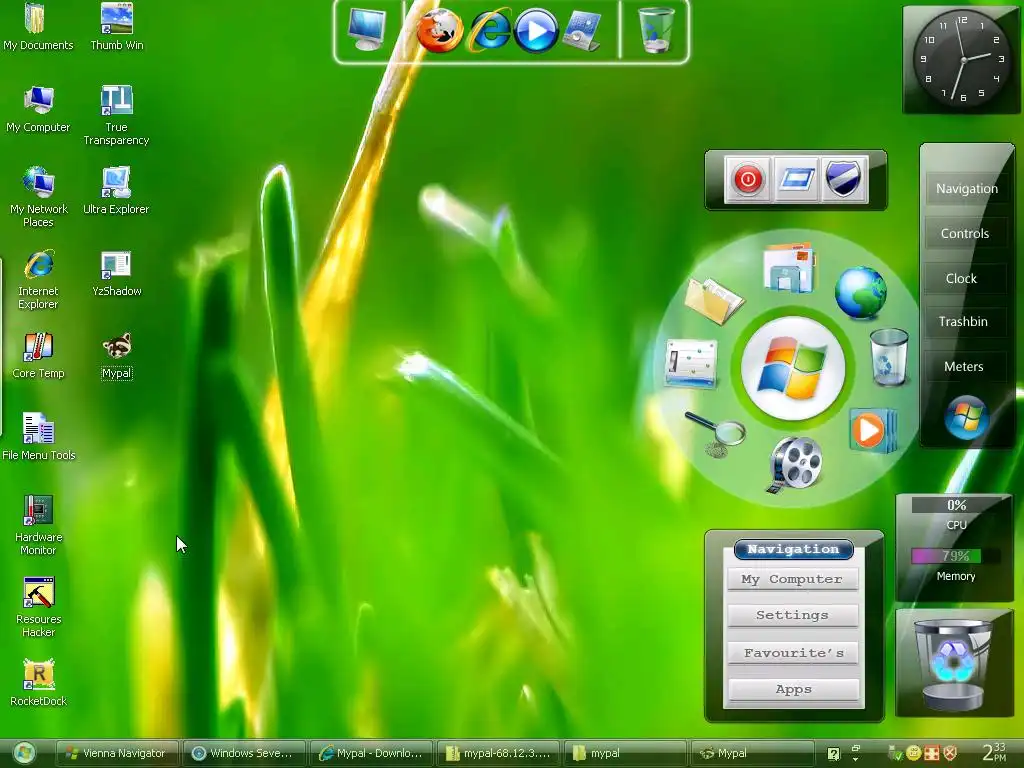
Task: Switch to Mypal browser taskbar item
Action: tap(751, 753)
